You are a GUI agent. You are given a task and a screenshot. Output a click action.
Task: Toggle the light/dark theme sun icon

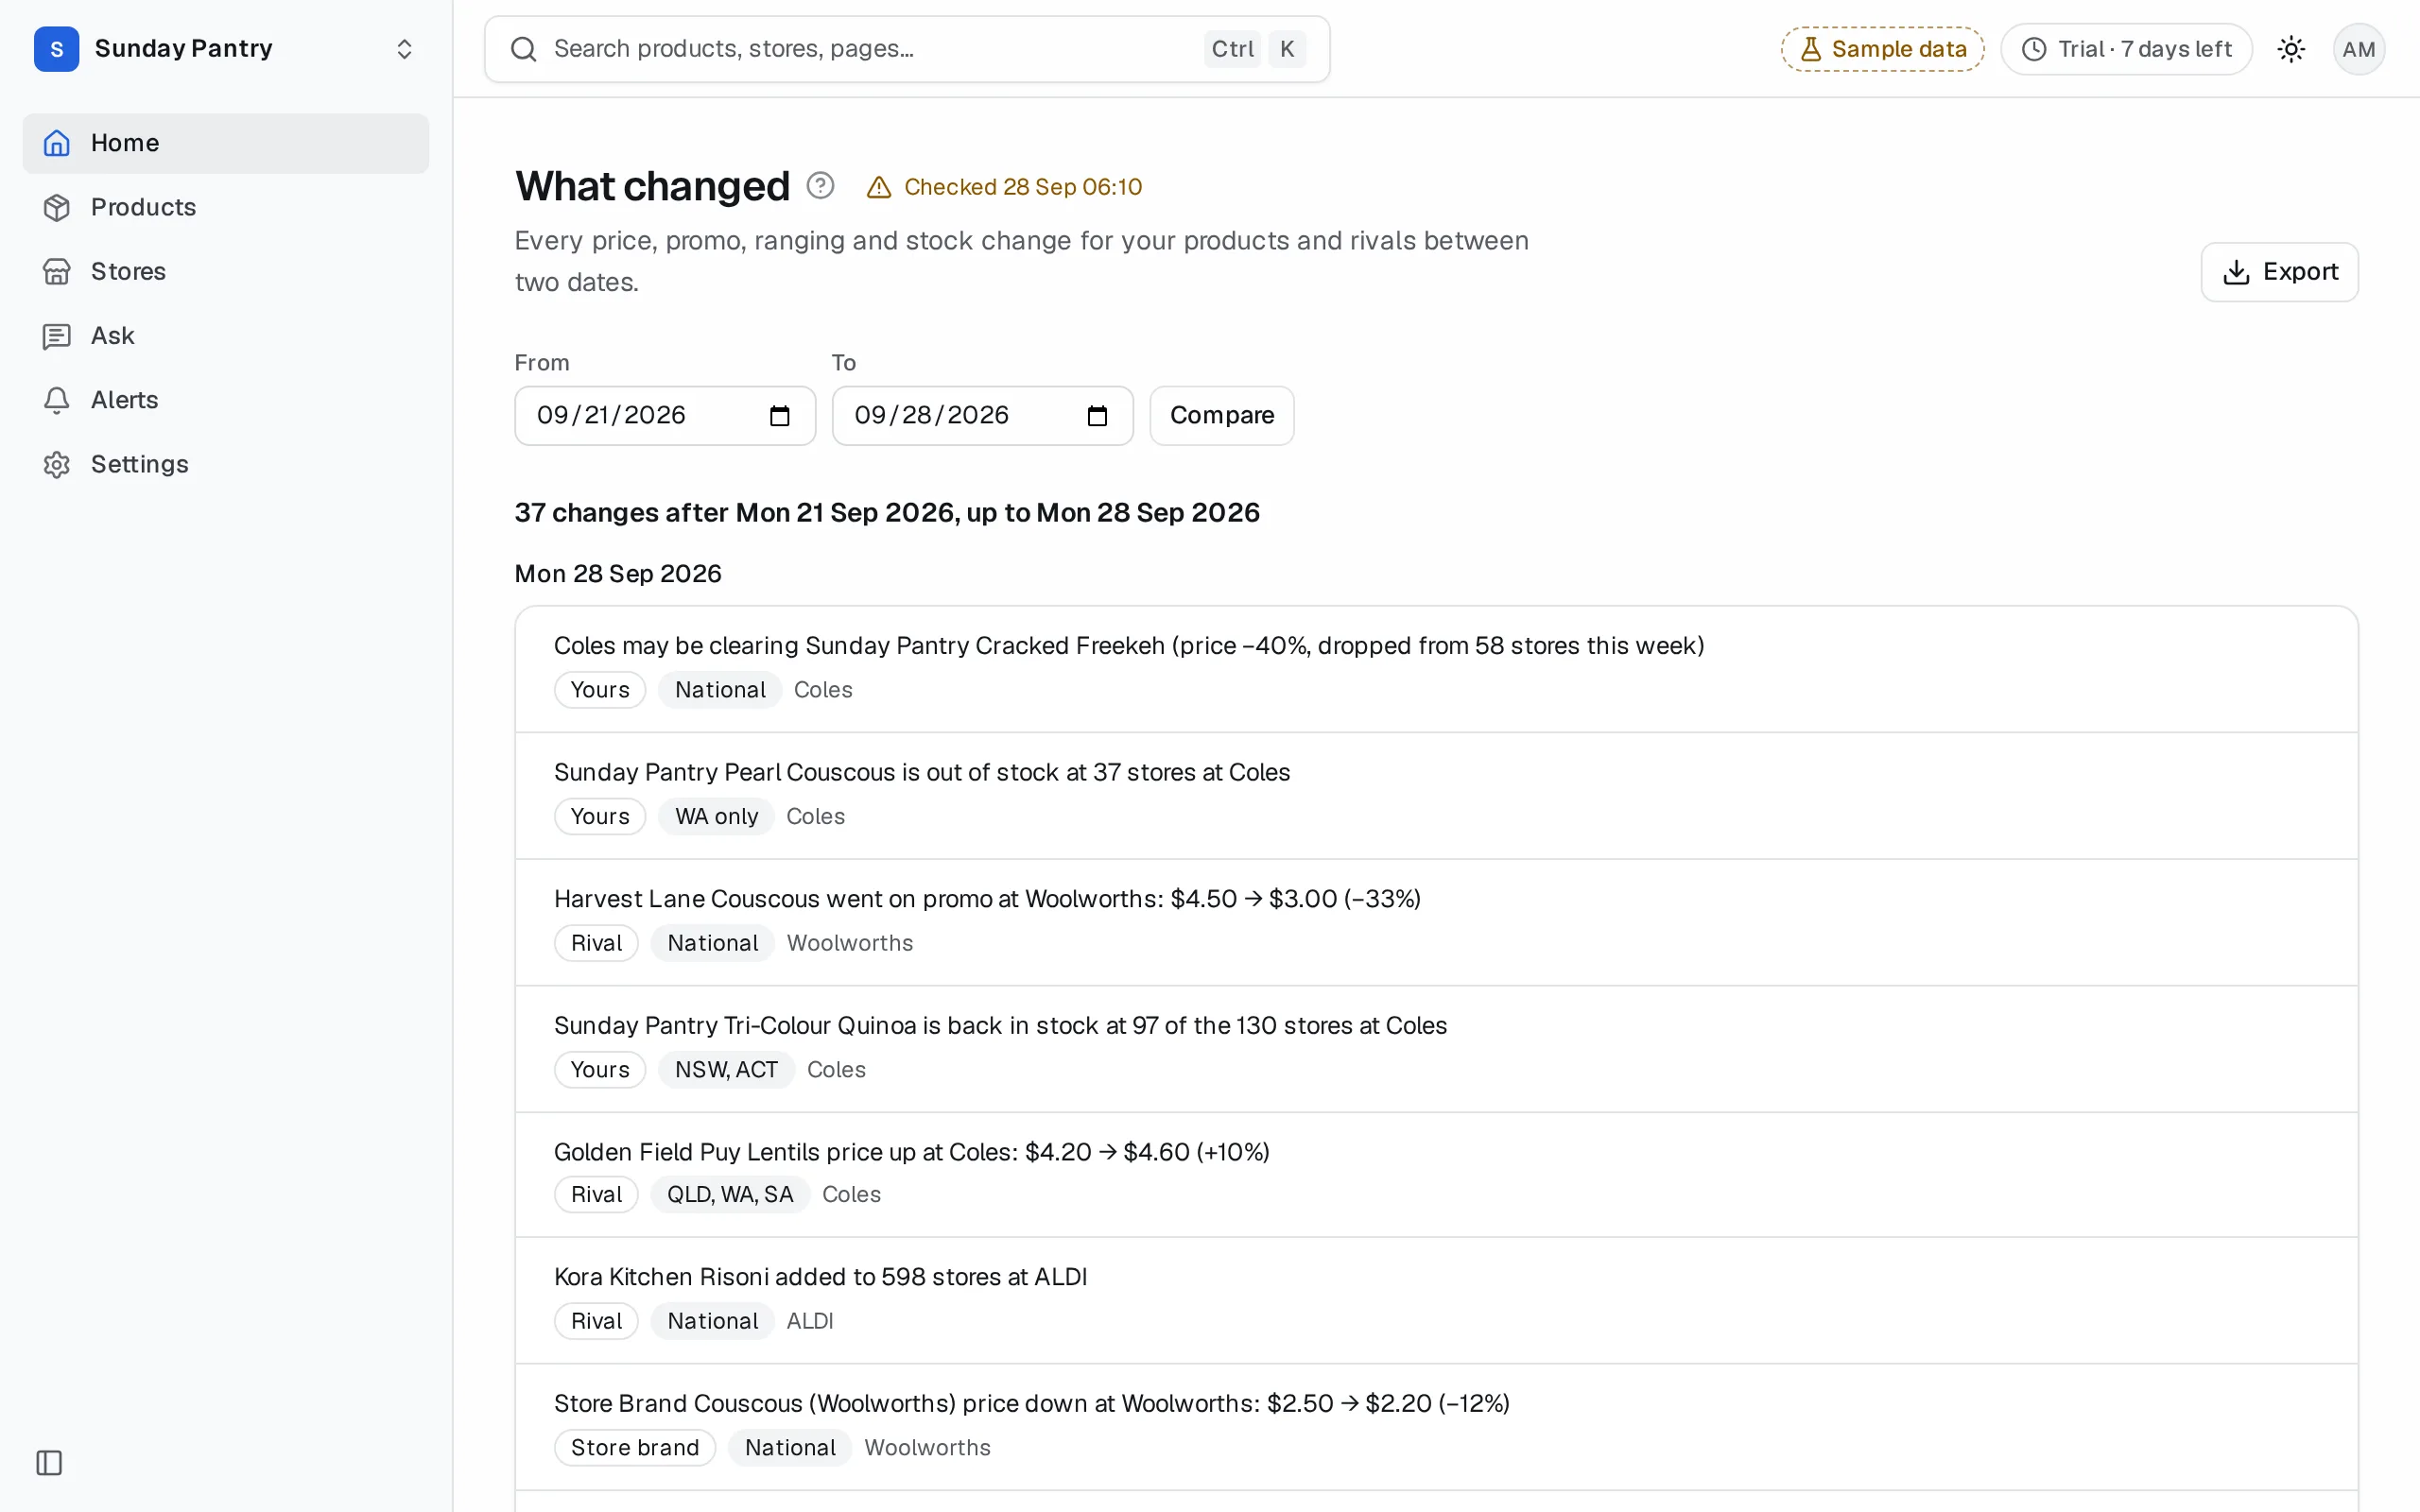tap(2291, 49)
